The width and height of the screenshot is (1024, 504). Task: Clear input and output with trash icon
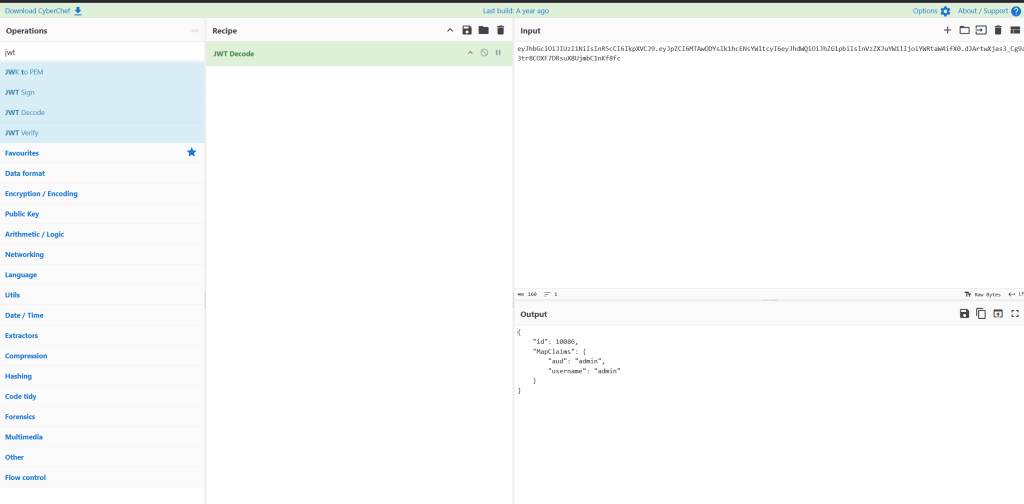[x=997, y=31]
